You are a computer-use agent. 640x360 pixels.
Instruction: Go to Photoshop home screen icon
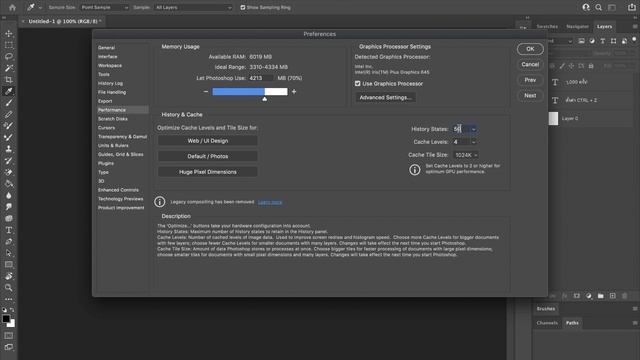(x=12, y=7)
